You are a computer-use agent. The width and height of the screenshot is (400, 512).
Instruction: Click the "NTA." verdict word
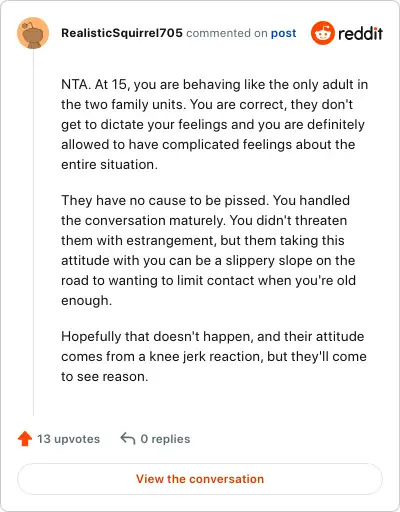(76, 84)
